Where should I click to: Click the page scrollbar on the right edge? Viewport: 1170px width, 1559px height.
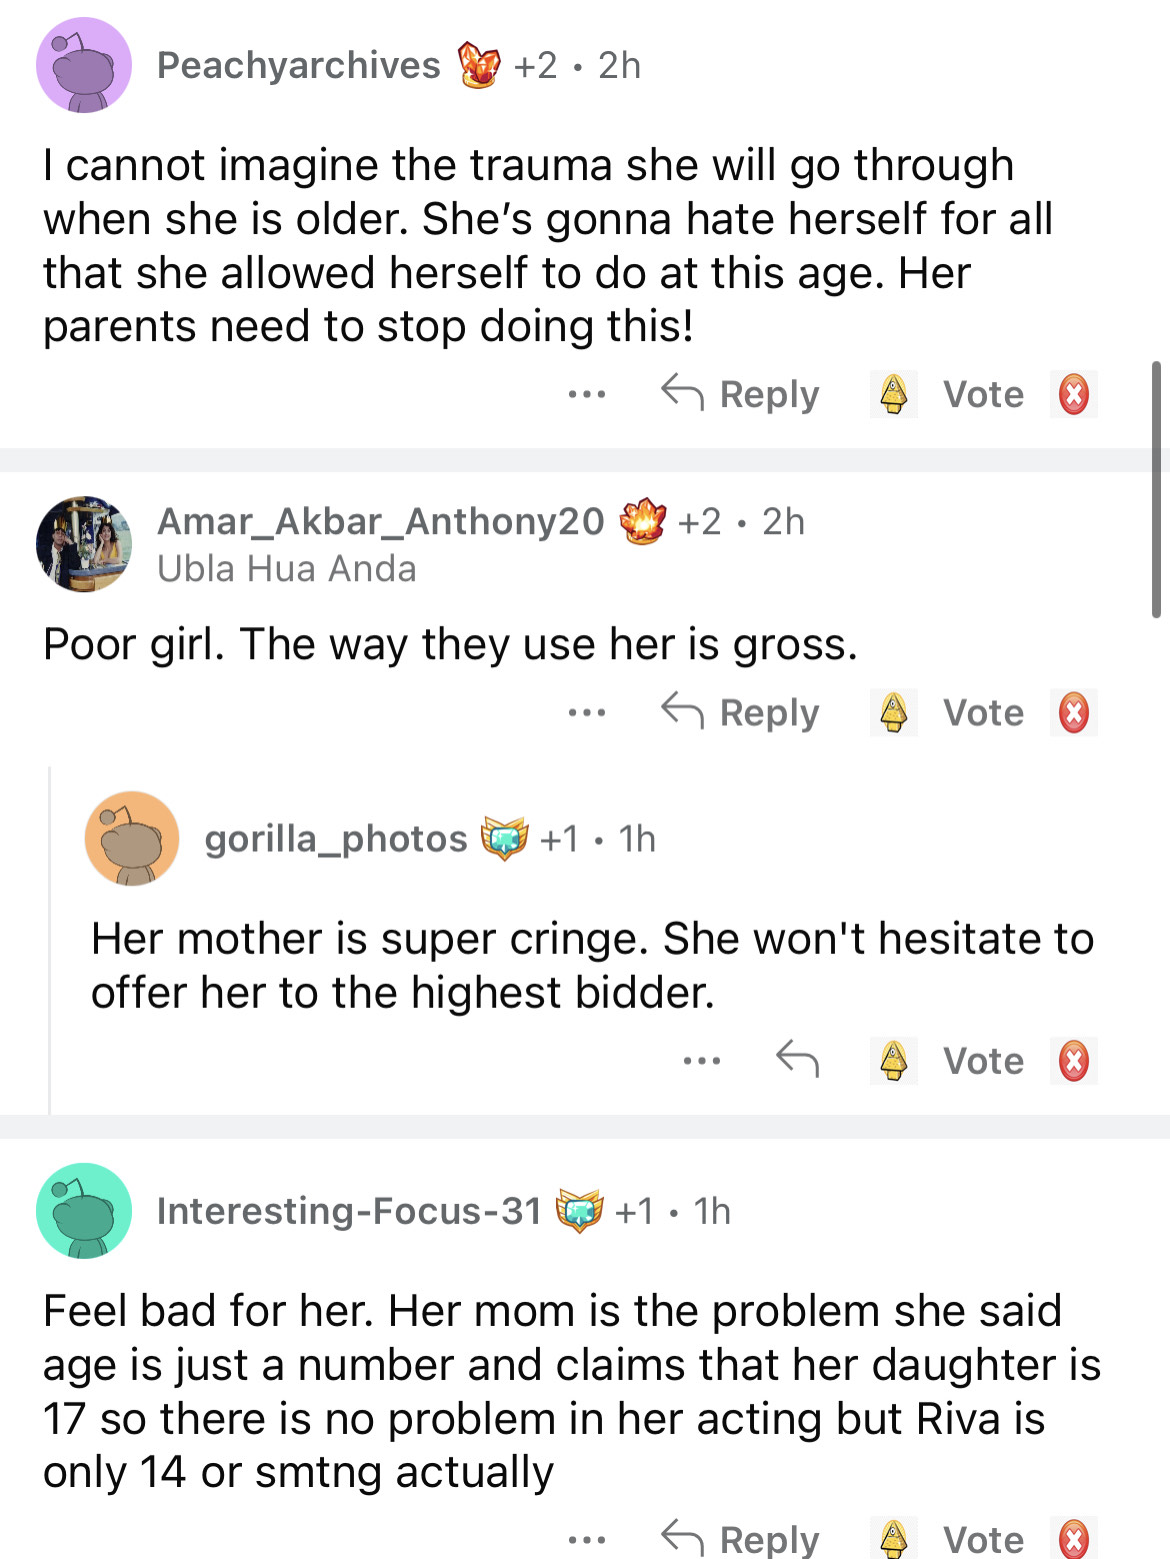coord(1156,490)
